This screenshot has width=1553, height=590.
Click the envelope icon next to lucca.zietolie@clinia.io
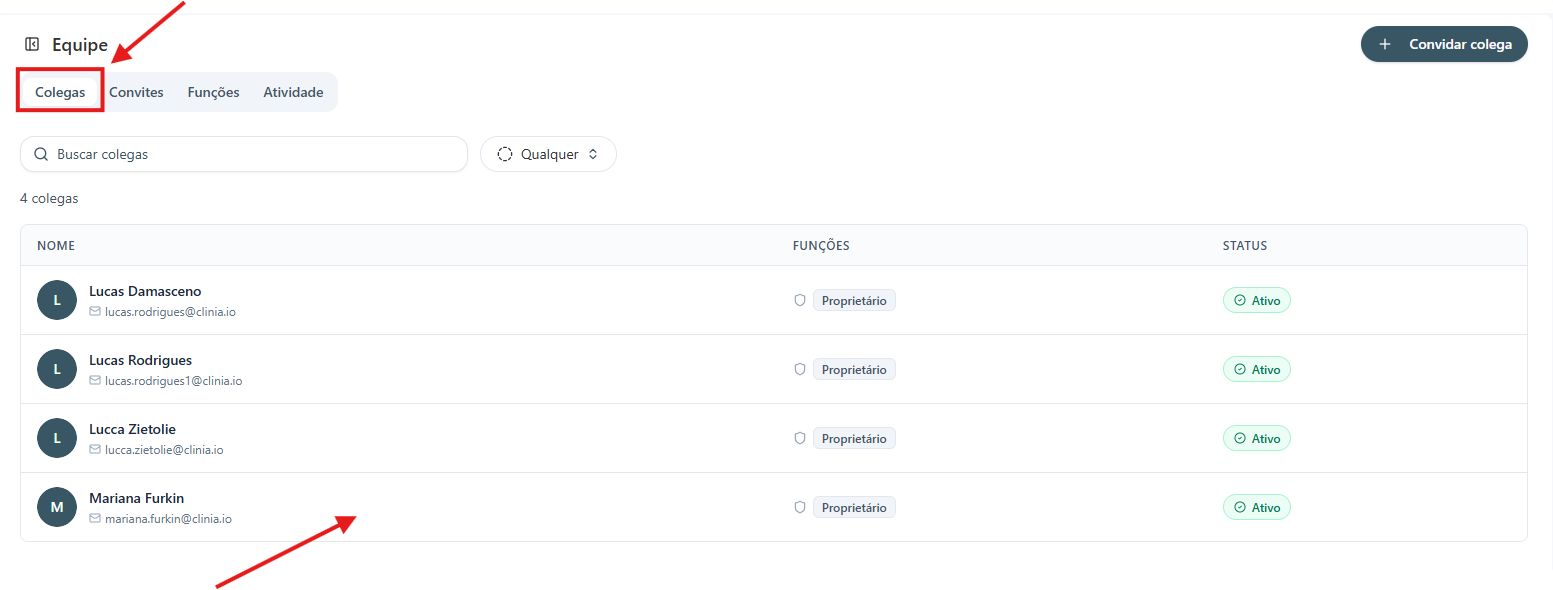(95, 450)
